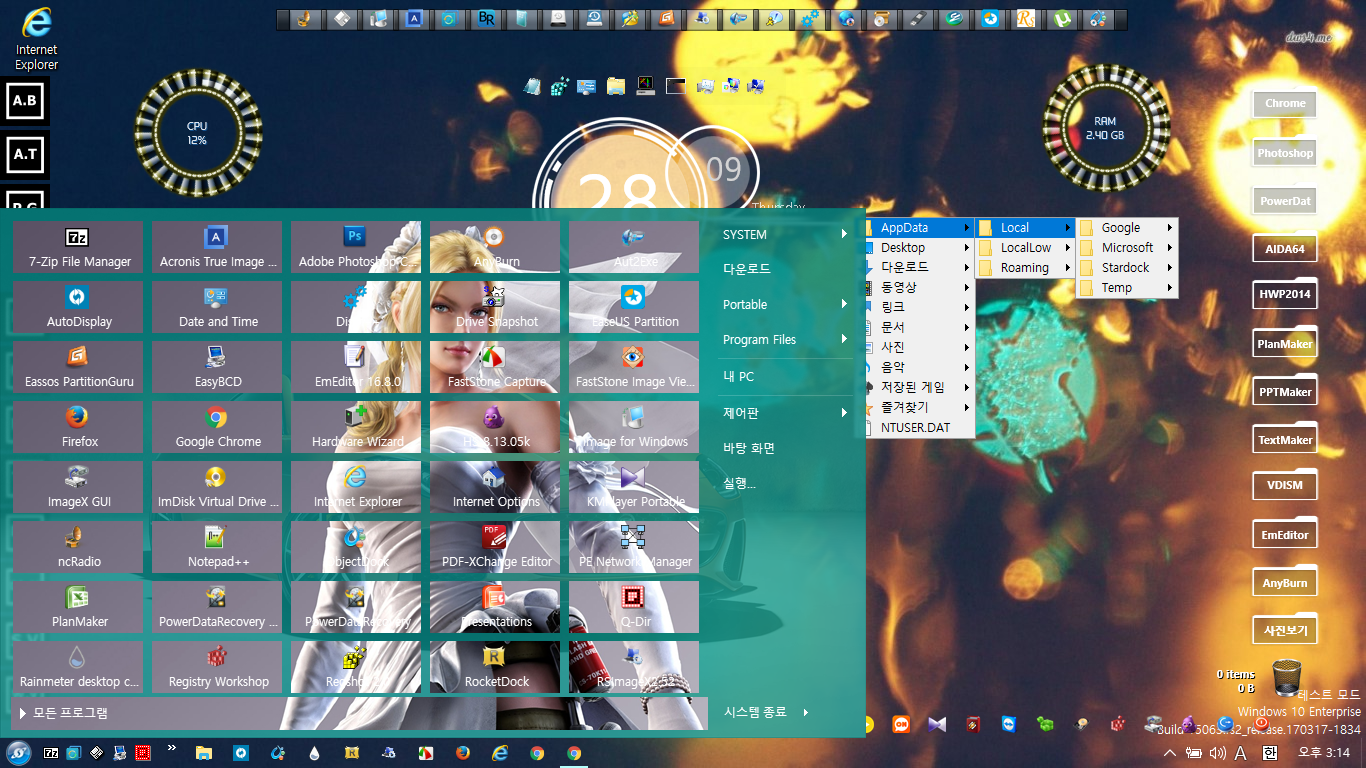Launch KMPlayer Portable tile
This screenshot has width=1366, height=768.
634,487
